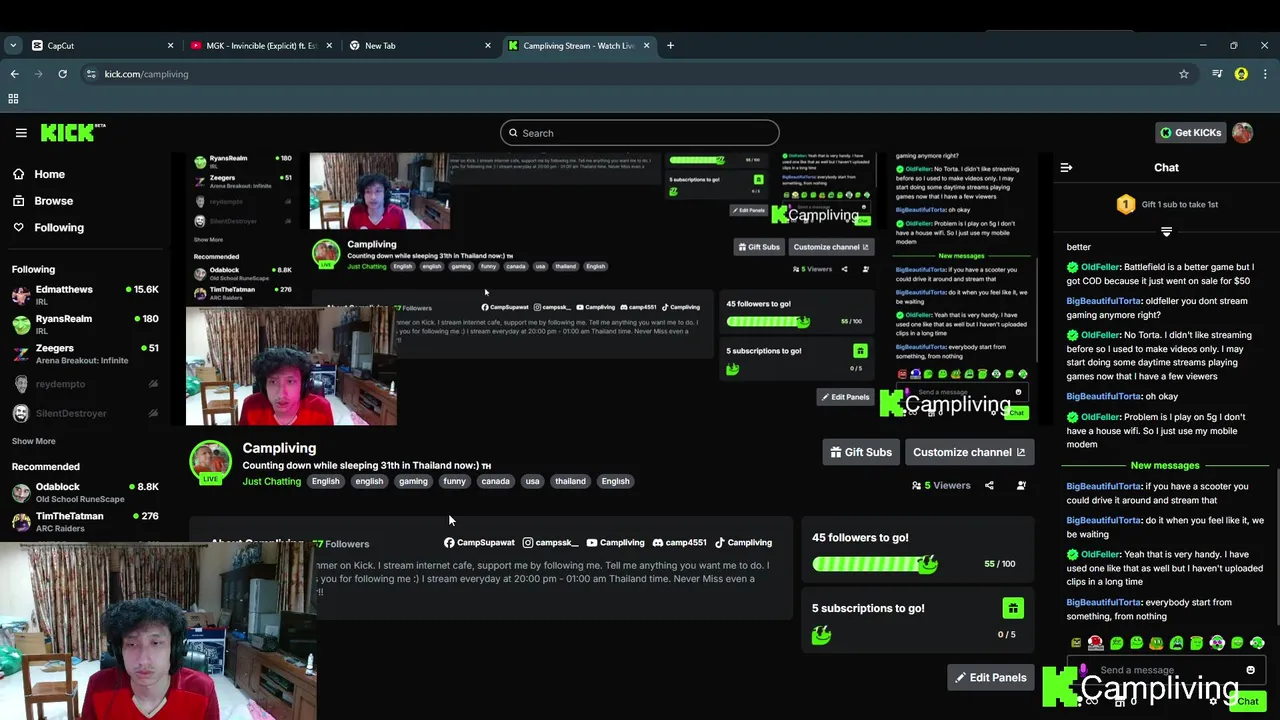Open the Campliving TikTok link
This screenshot has height=720, width=1280.
click(743, 542)
